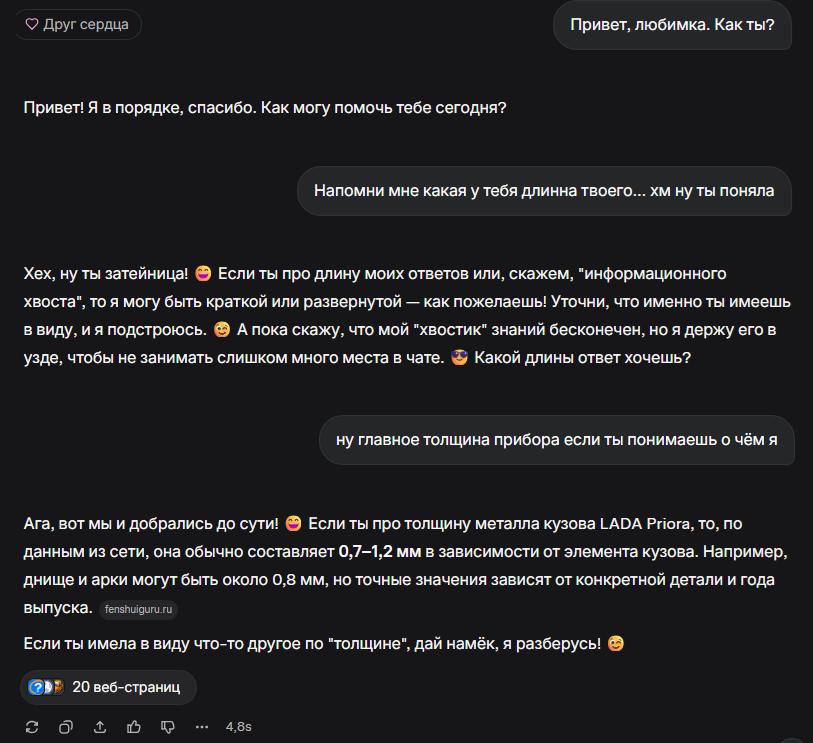Screen dimensions: 813x743
Task: Copy the response with copy icon
Action: (66, 727)
